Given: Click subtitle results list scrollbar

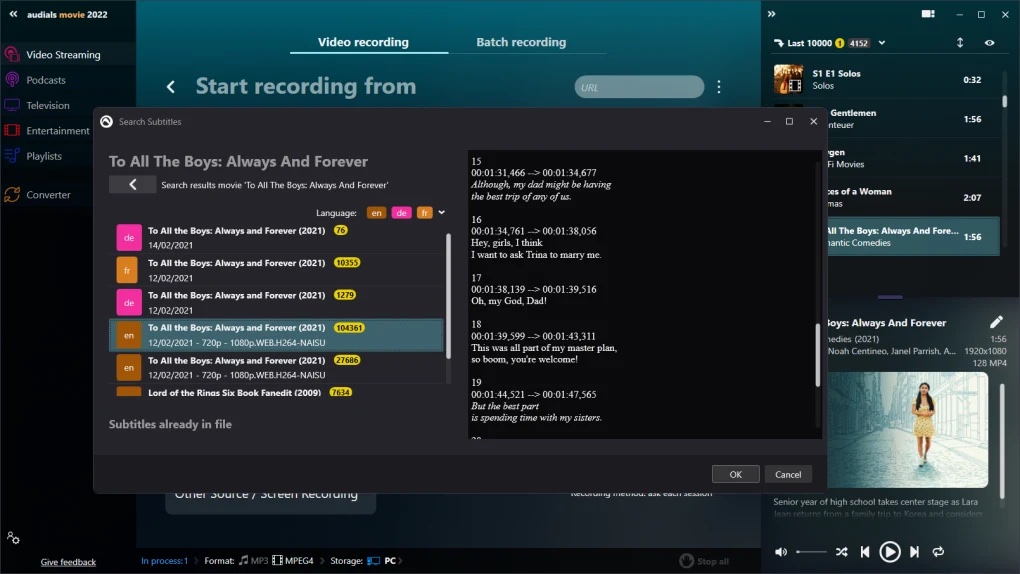Looking at the screenshot, I should pos(448,296).
